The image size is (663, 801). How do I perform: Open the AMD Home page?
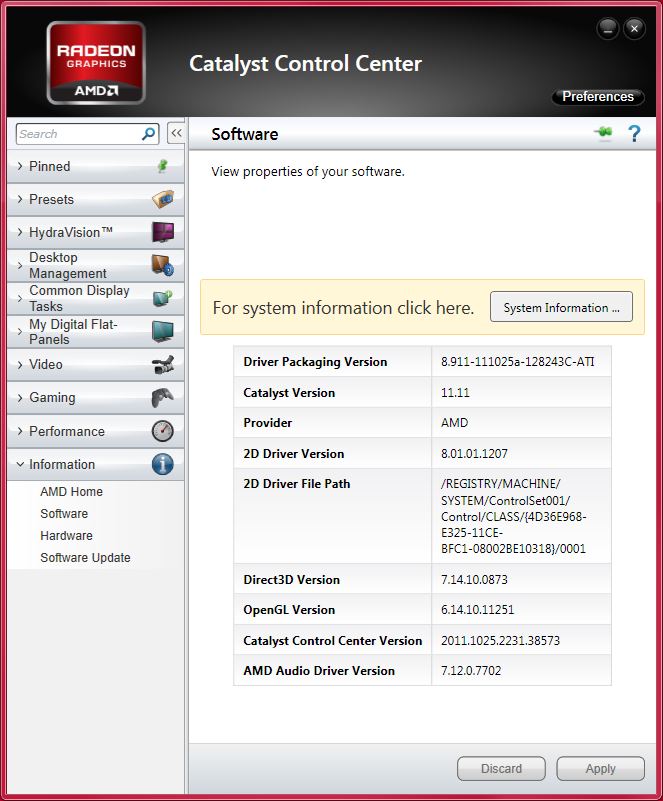coord(72,491)
